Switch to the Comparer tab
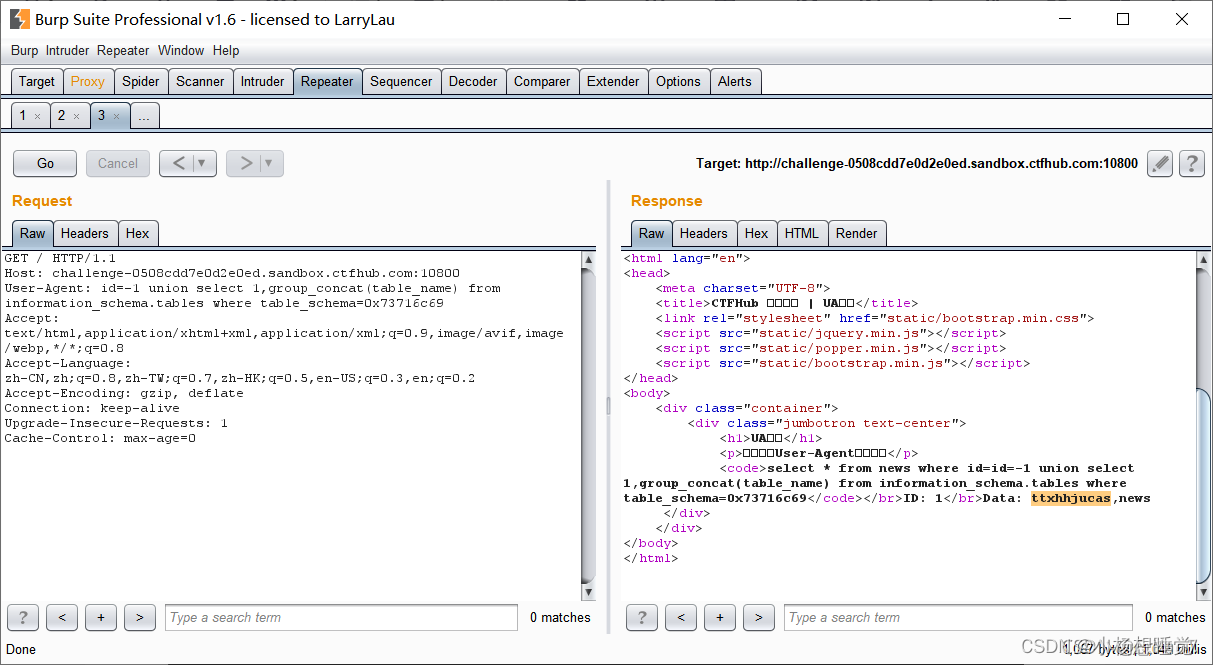 pos(542,82)
